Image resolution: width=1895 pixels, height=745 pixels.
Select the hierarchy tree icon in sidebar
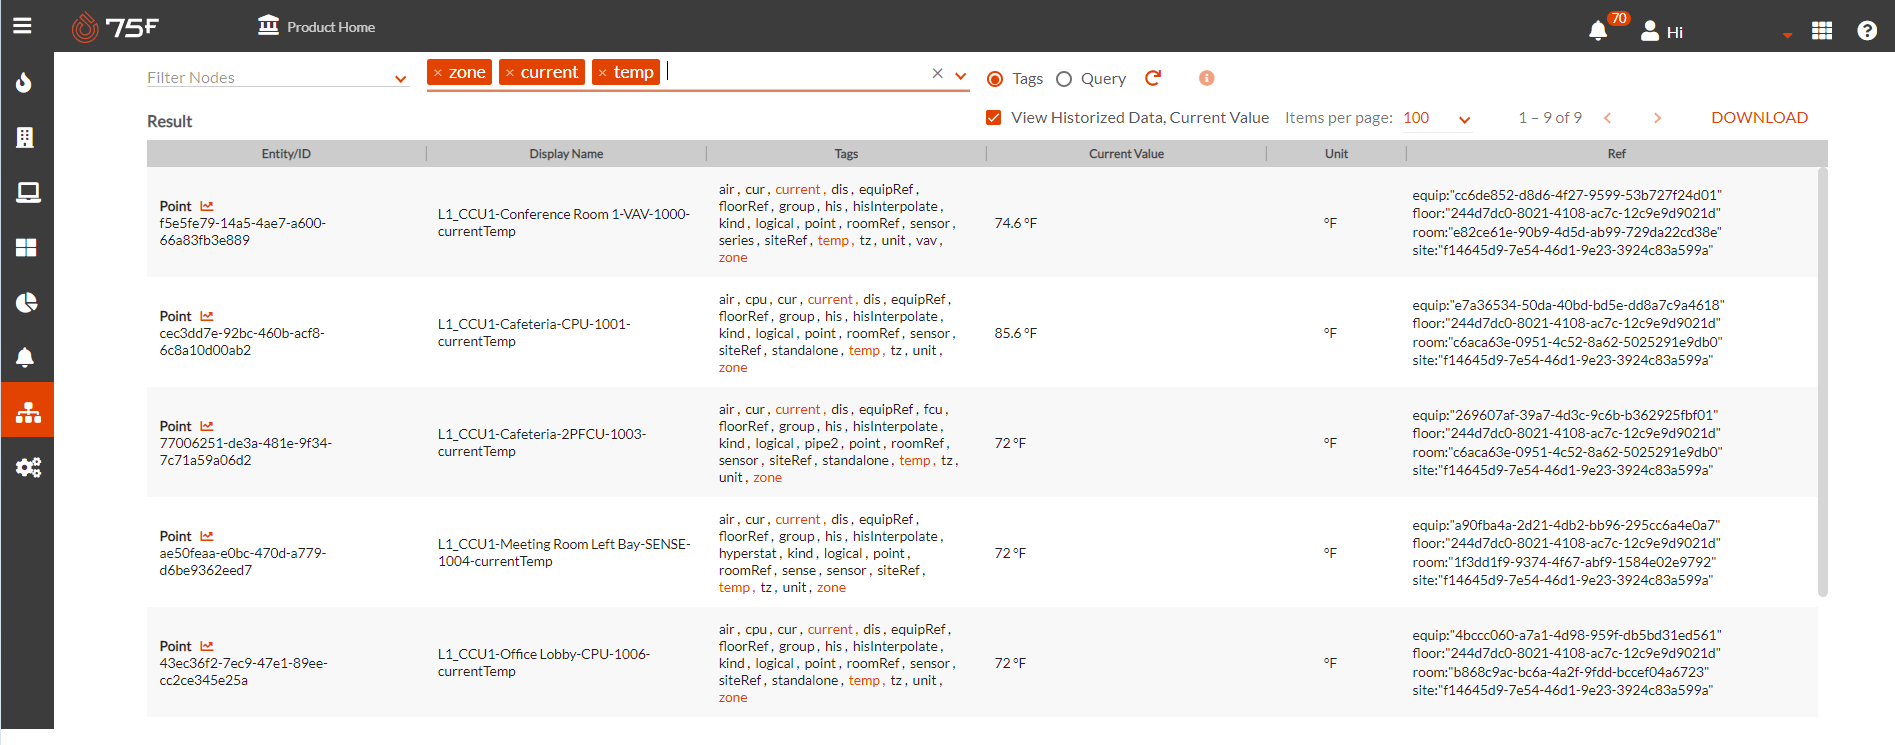point(28,411)
